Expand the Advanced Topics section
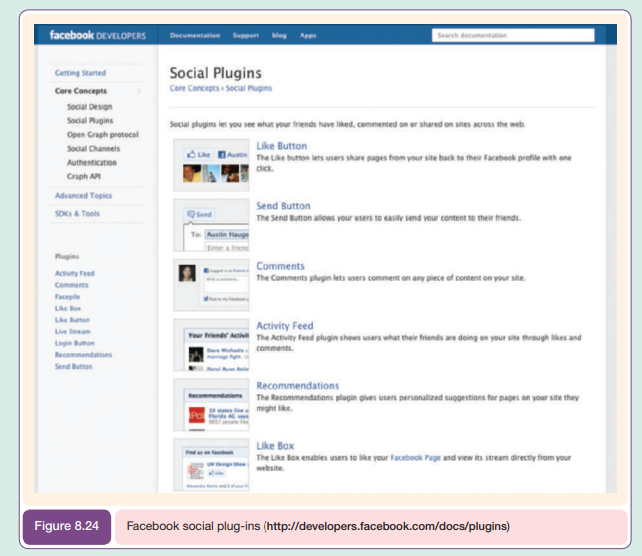 (x=83, y=196)
